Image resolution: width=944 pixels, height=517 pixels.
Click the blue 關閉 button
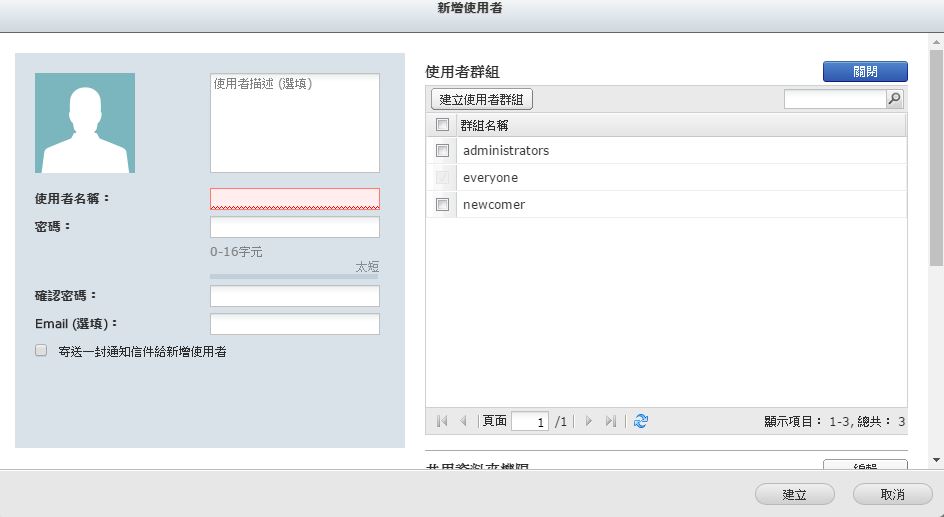click(x=865, y=72)
